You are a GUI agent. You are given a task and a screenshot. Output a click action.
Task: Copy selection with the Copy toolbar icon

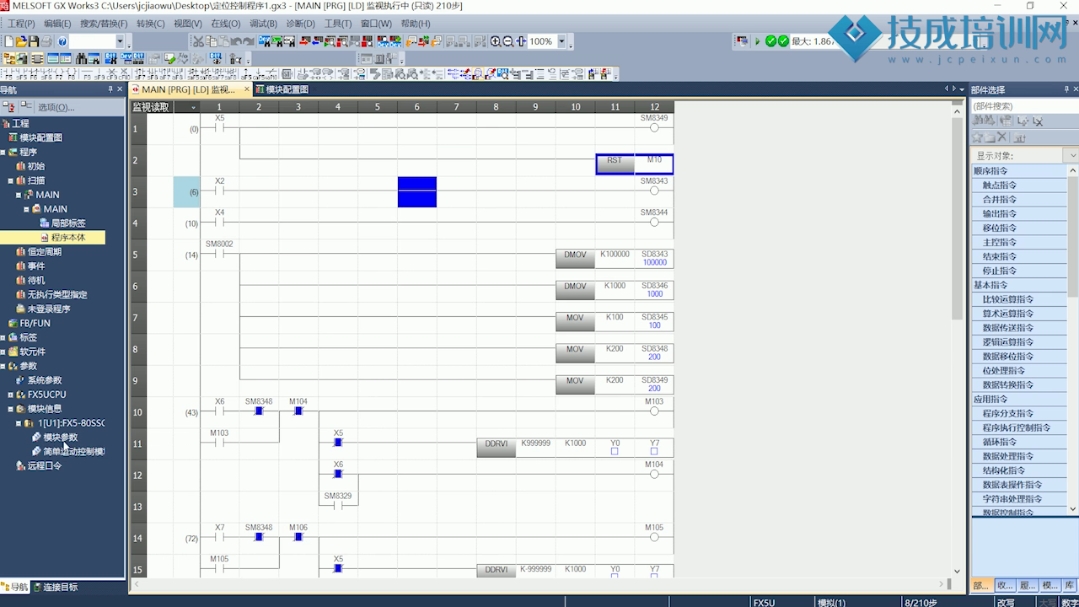pos(211,42)
